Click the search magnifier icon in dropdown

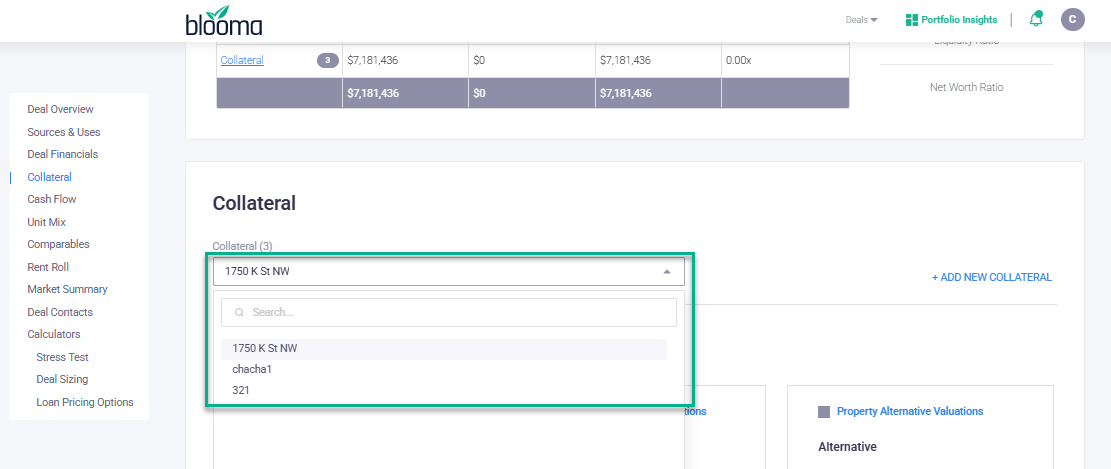click(239, 312)
